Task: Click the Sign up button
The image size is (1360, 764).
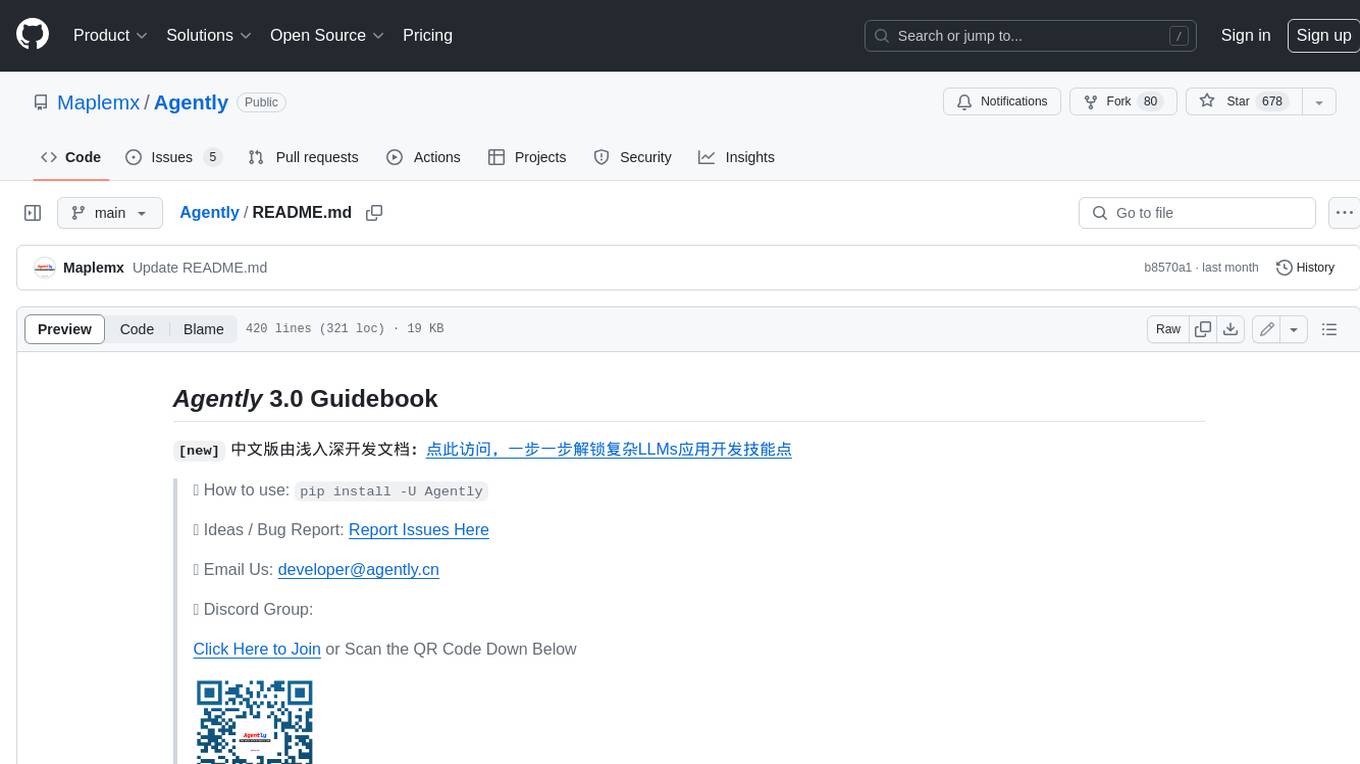Action: click(1323, 35)
